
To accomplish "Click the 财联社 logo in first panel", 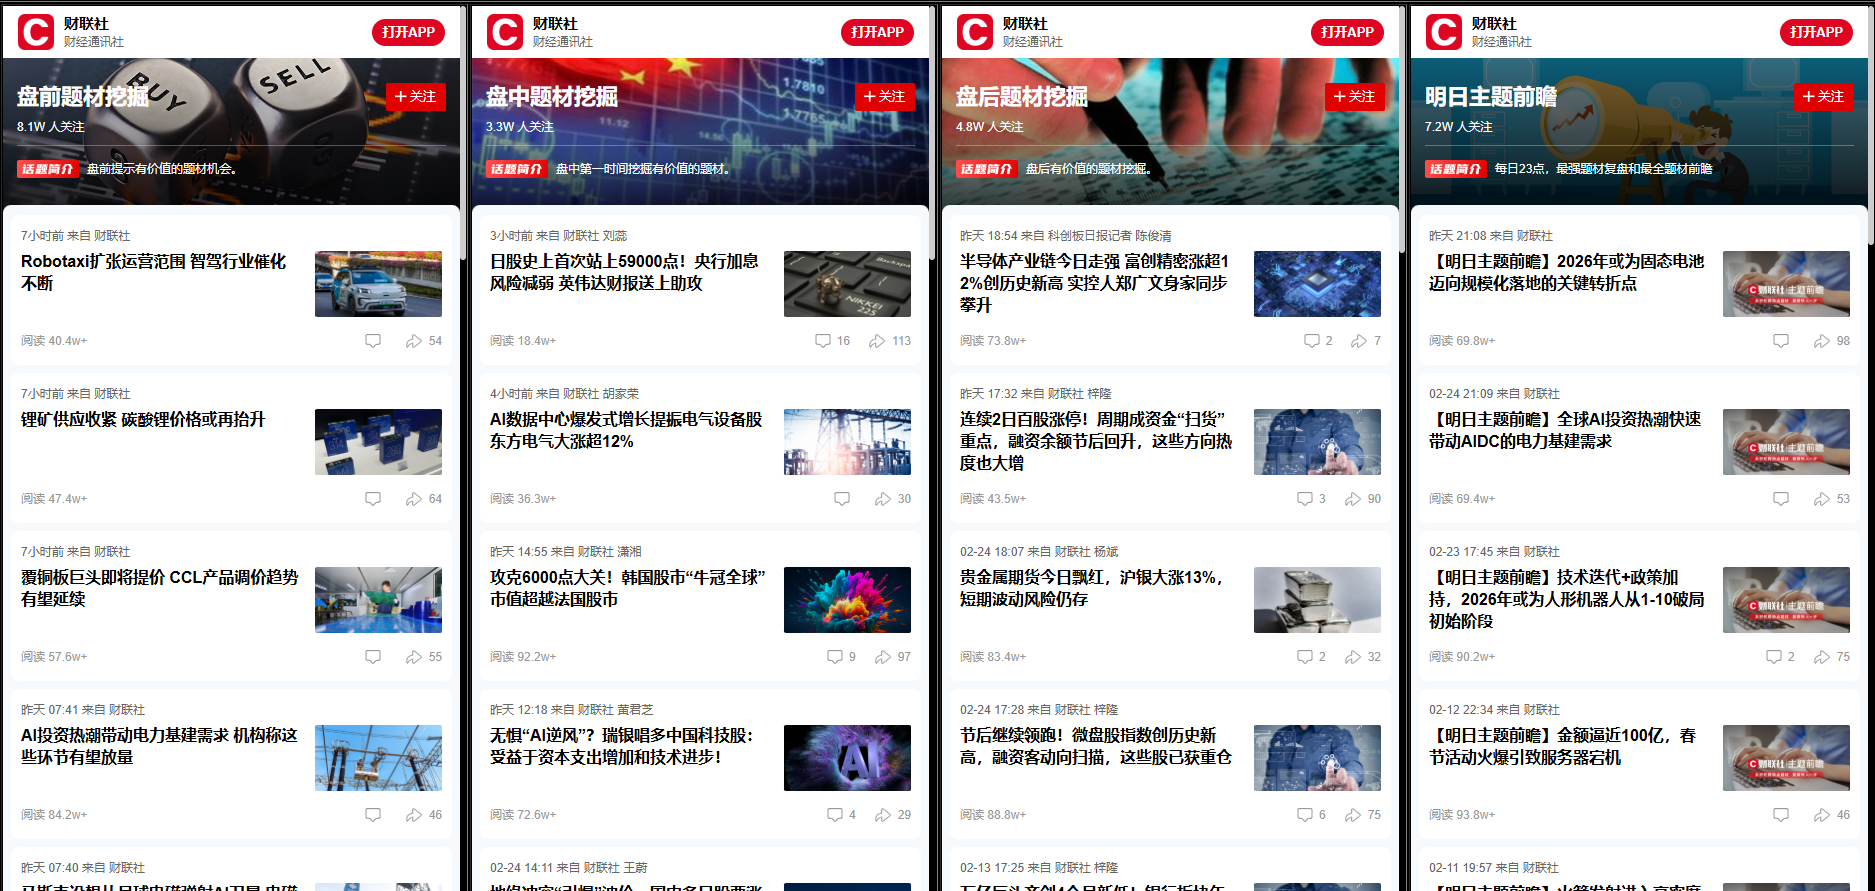I will click(x=36, y=32).
